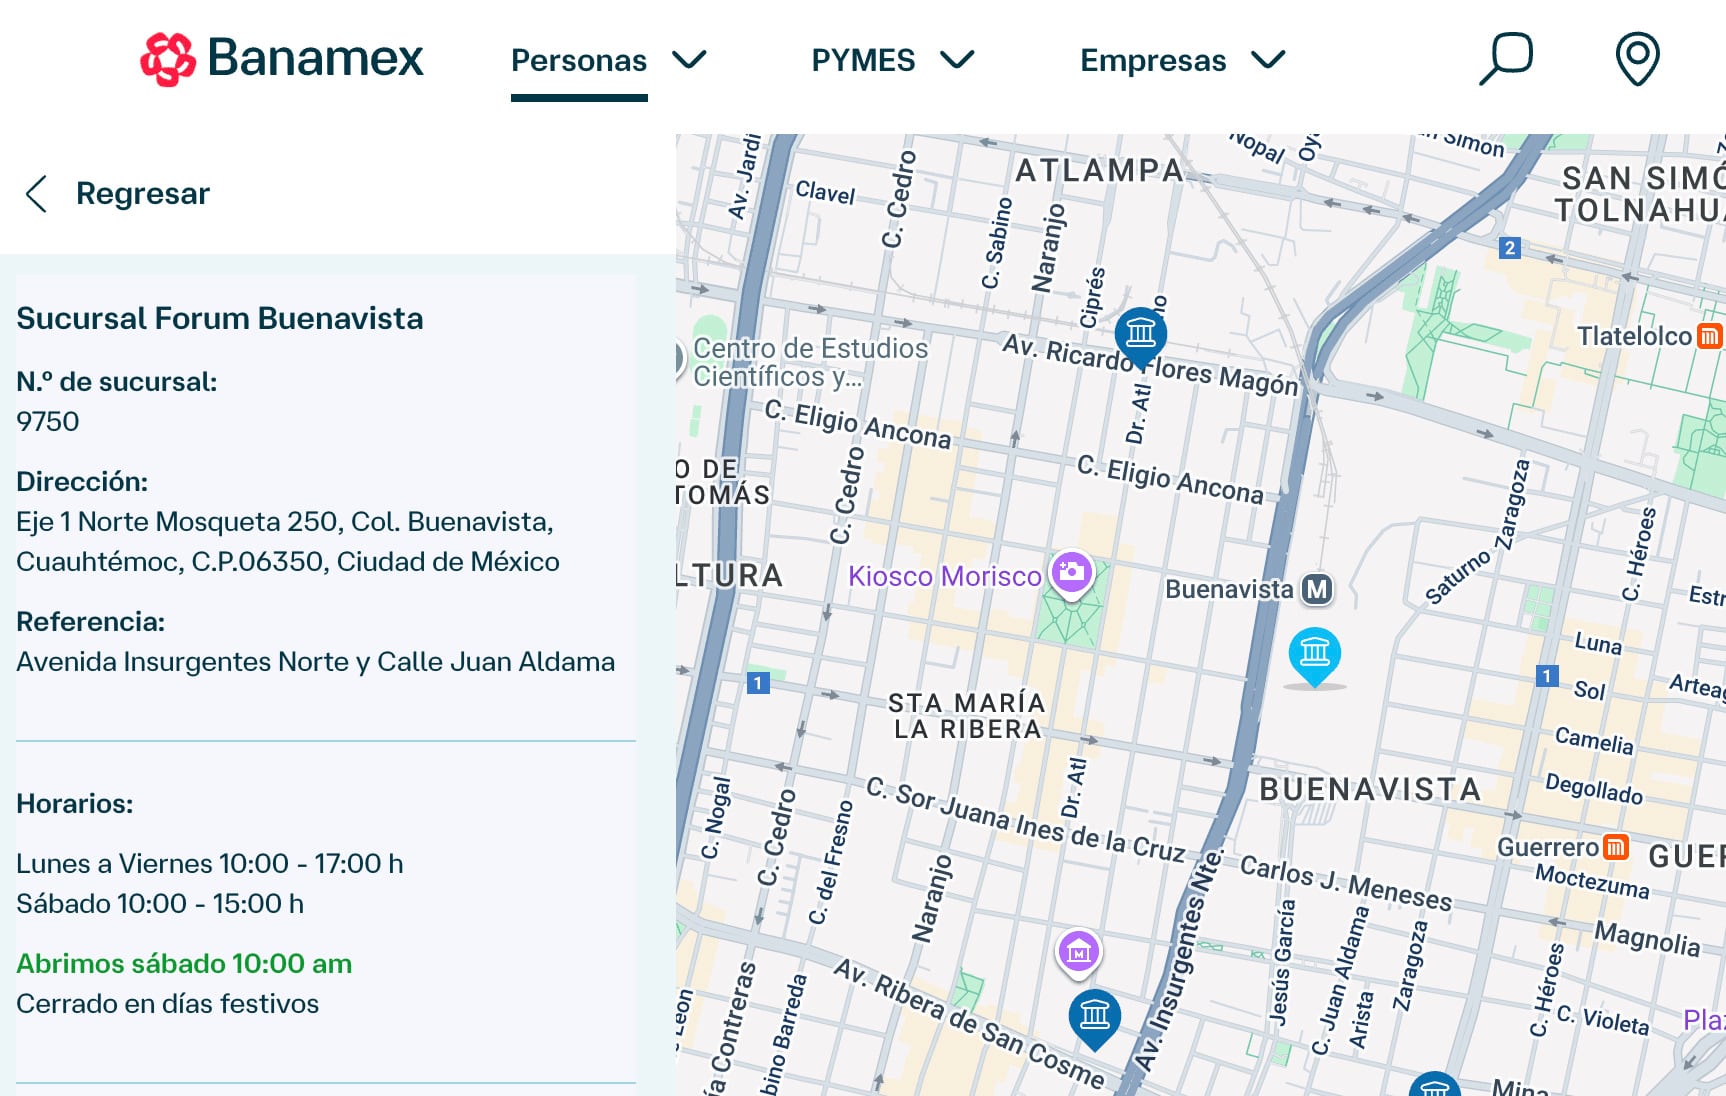Open the Empresas menu tab
Screen dimensions: 1726x1096
(x=1153, y=61)
